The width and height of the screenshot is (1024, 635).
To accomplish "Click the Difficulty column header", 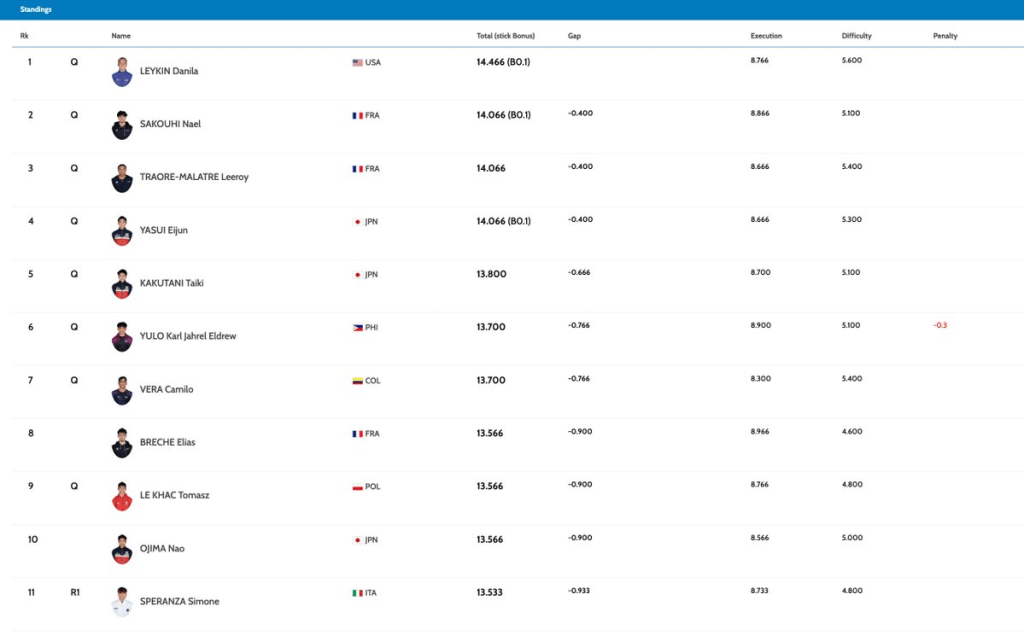I will [856, 36].
